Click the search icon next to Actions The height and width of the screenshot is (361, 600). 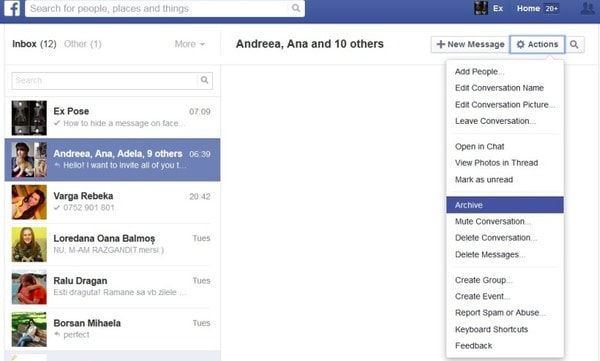[x=574, y=44]
